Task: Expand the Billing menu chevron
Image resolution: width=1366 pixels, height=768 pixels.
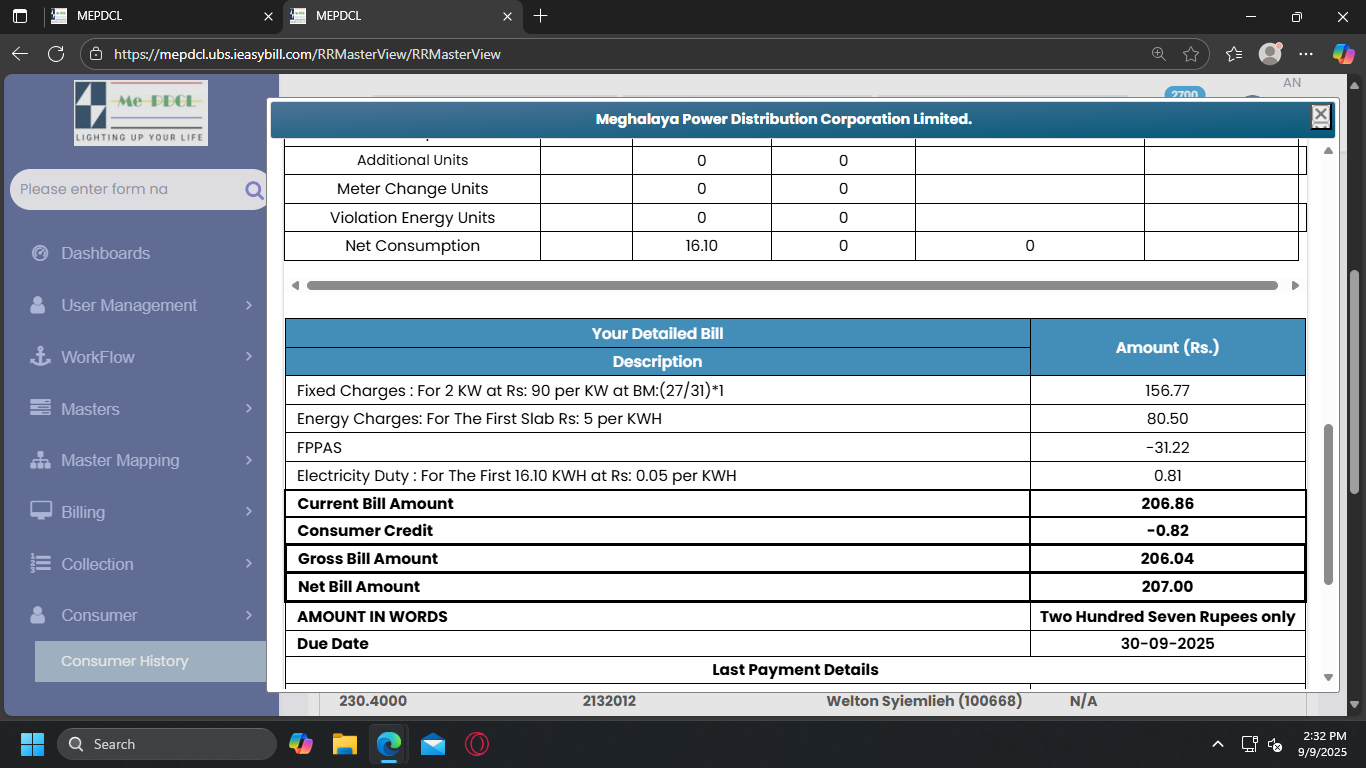Action: tap(249, 512)
